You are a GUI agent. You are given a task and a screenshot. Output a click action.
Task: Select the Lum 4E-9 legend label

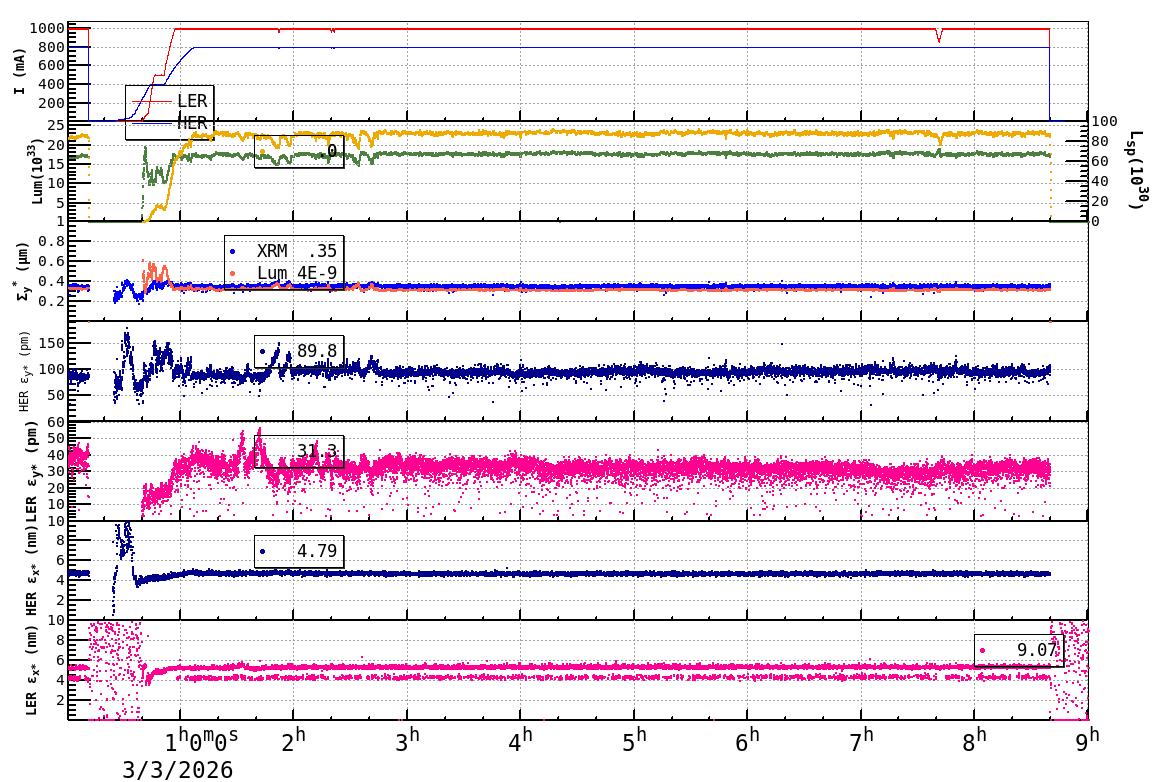[284, 273]
